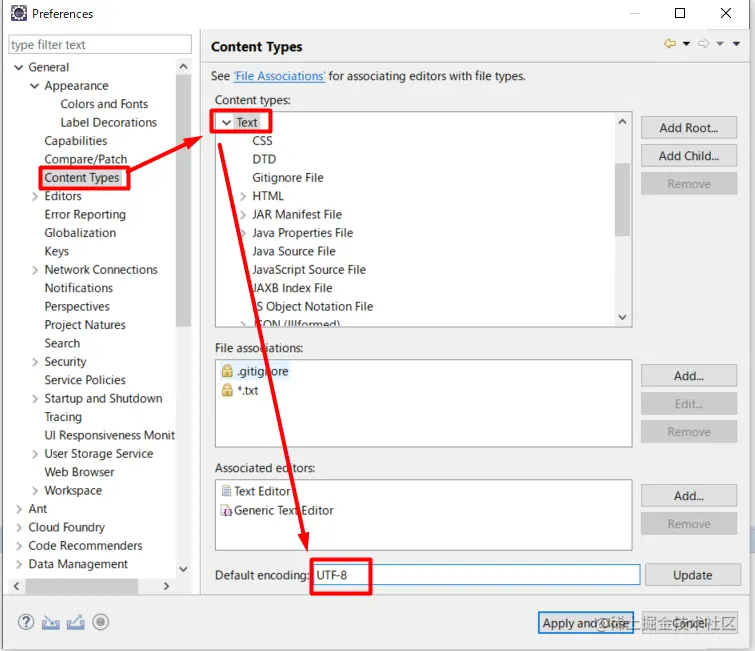Select Colors and Fonts

pyautogui.click(x=104, y=104)
